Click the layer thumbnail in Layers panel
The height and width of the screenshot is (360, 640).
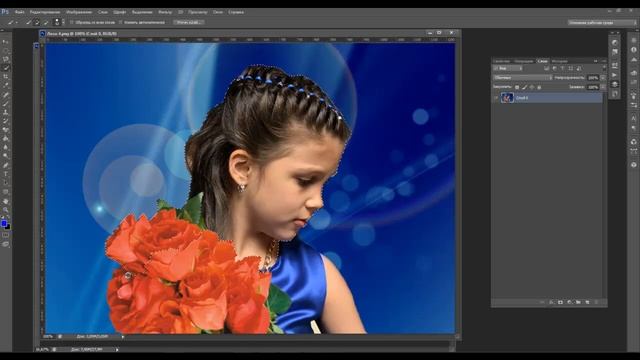point(507,98)
